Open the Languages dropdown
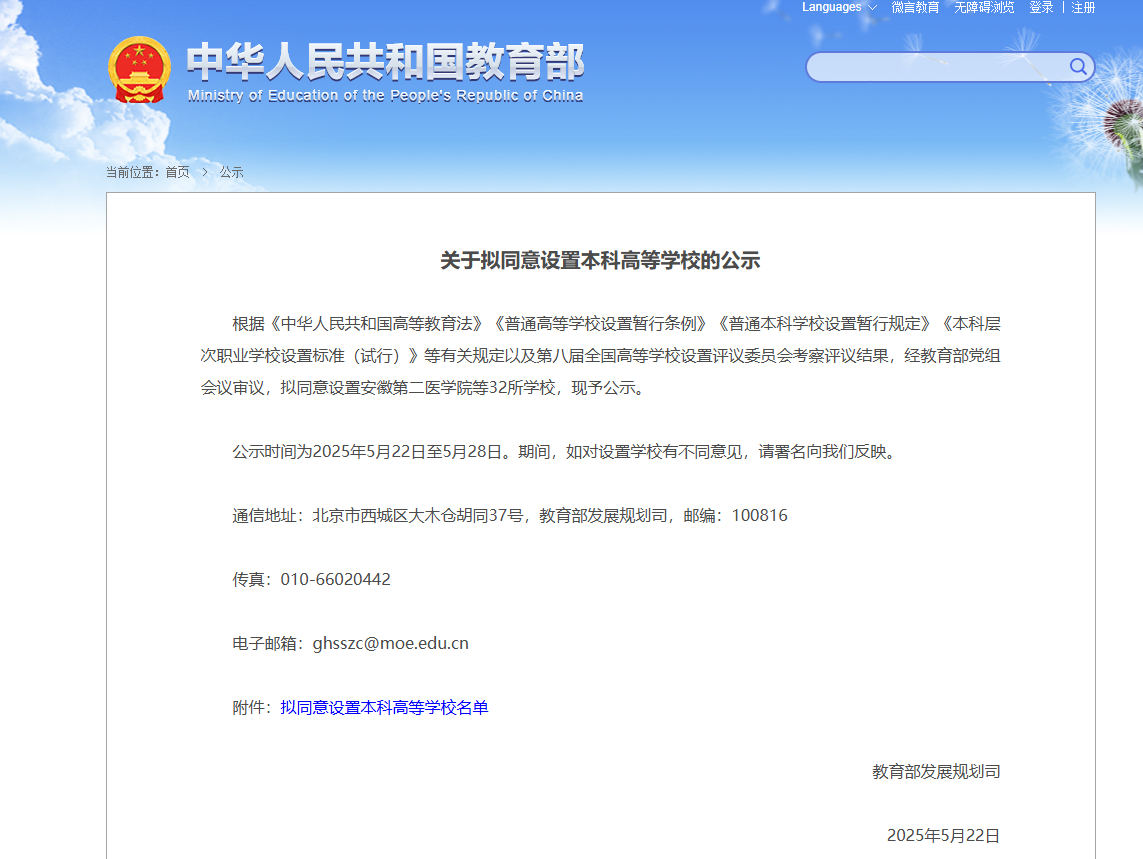1143x859 pixels. pyautogui.click(x=839, y=7)
